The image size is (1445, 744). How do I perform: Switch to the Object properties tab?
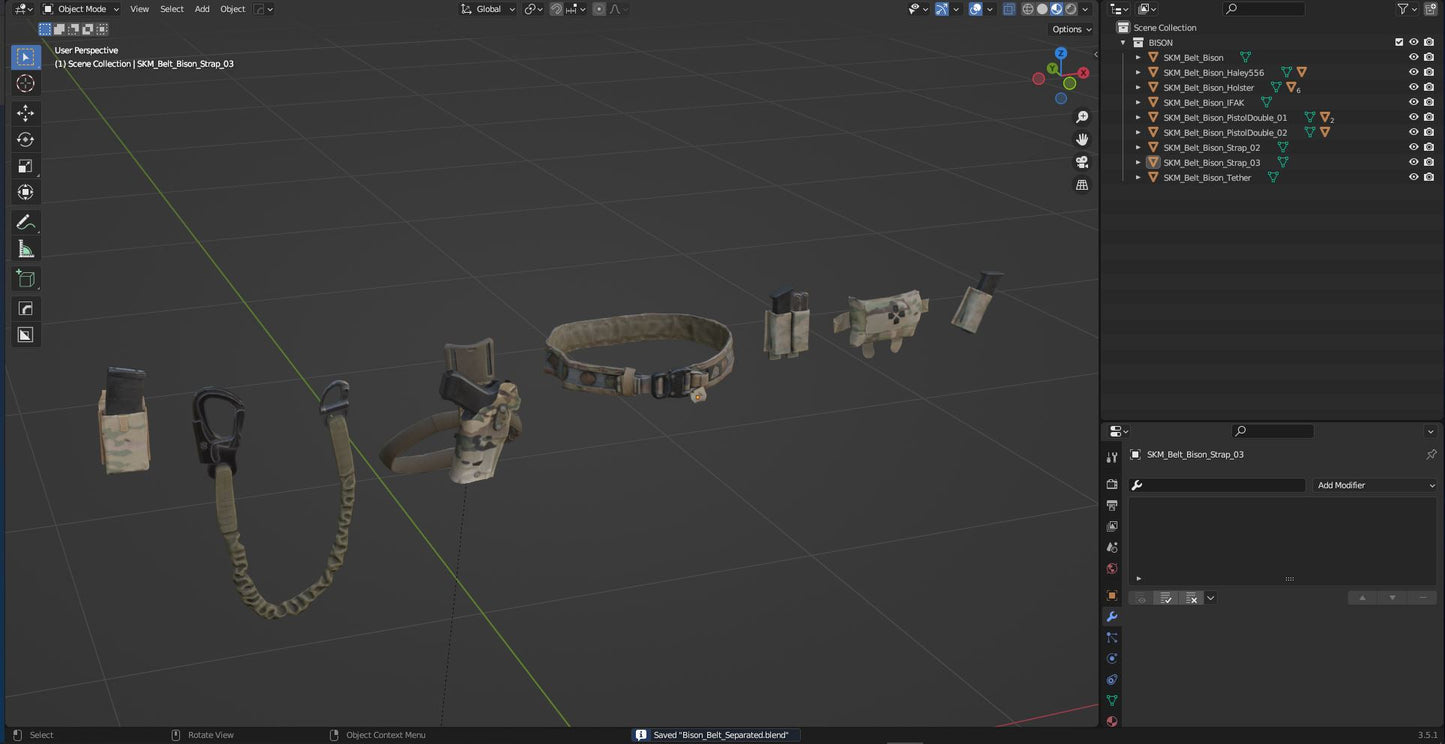1111,595
